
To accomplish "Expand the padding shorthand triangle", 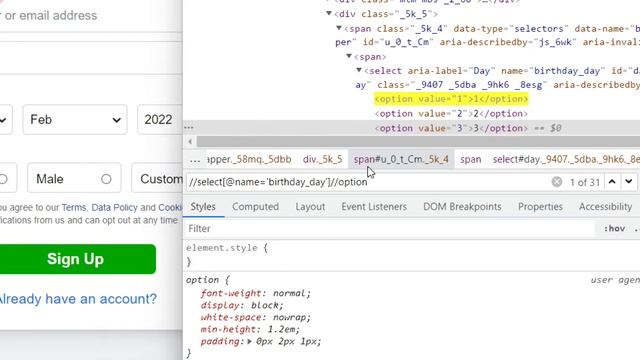I will coord(249,341).
